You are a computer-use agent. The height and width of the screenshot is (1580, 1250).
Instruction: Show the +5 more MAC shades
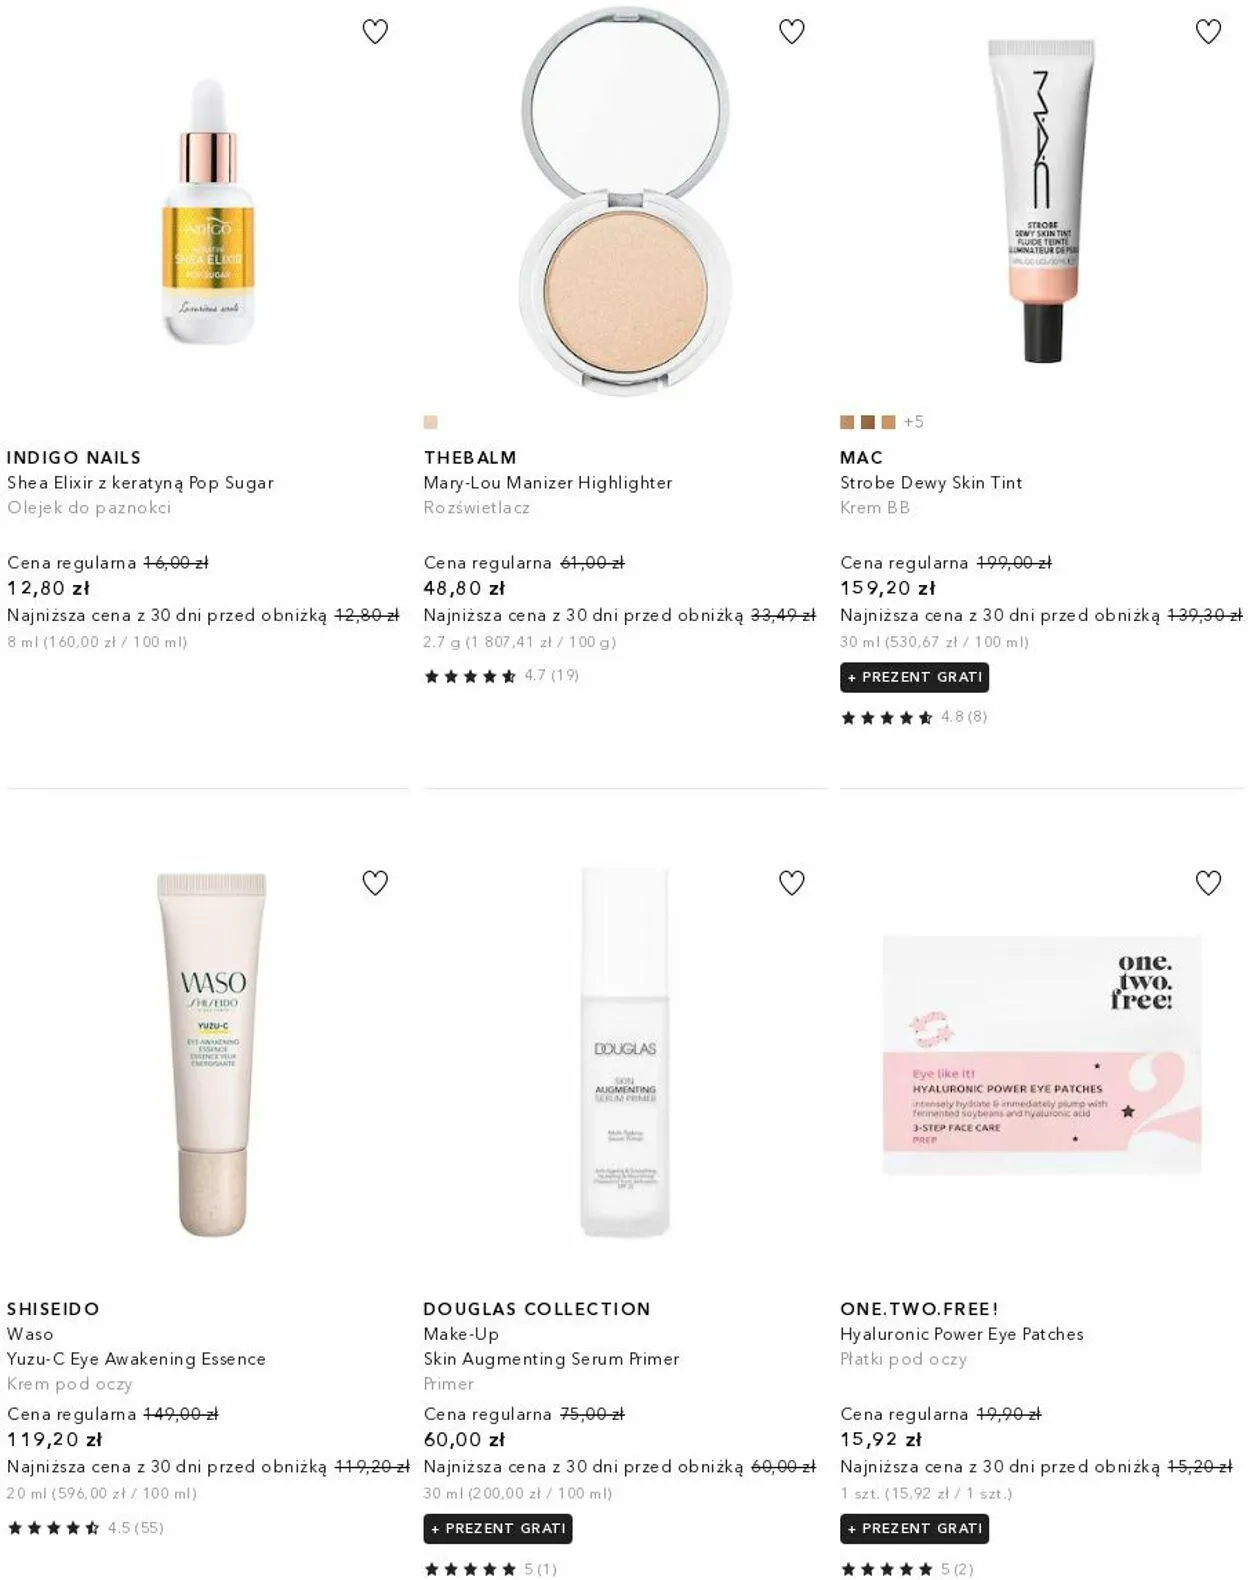click(914, 422)
